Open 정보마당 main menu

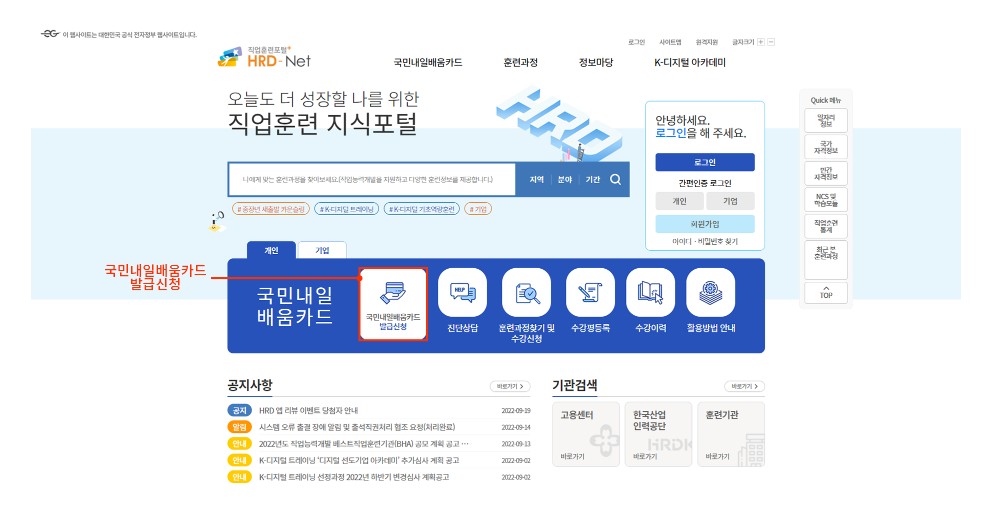(x=596, y=62)
